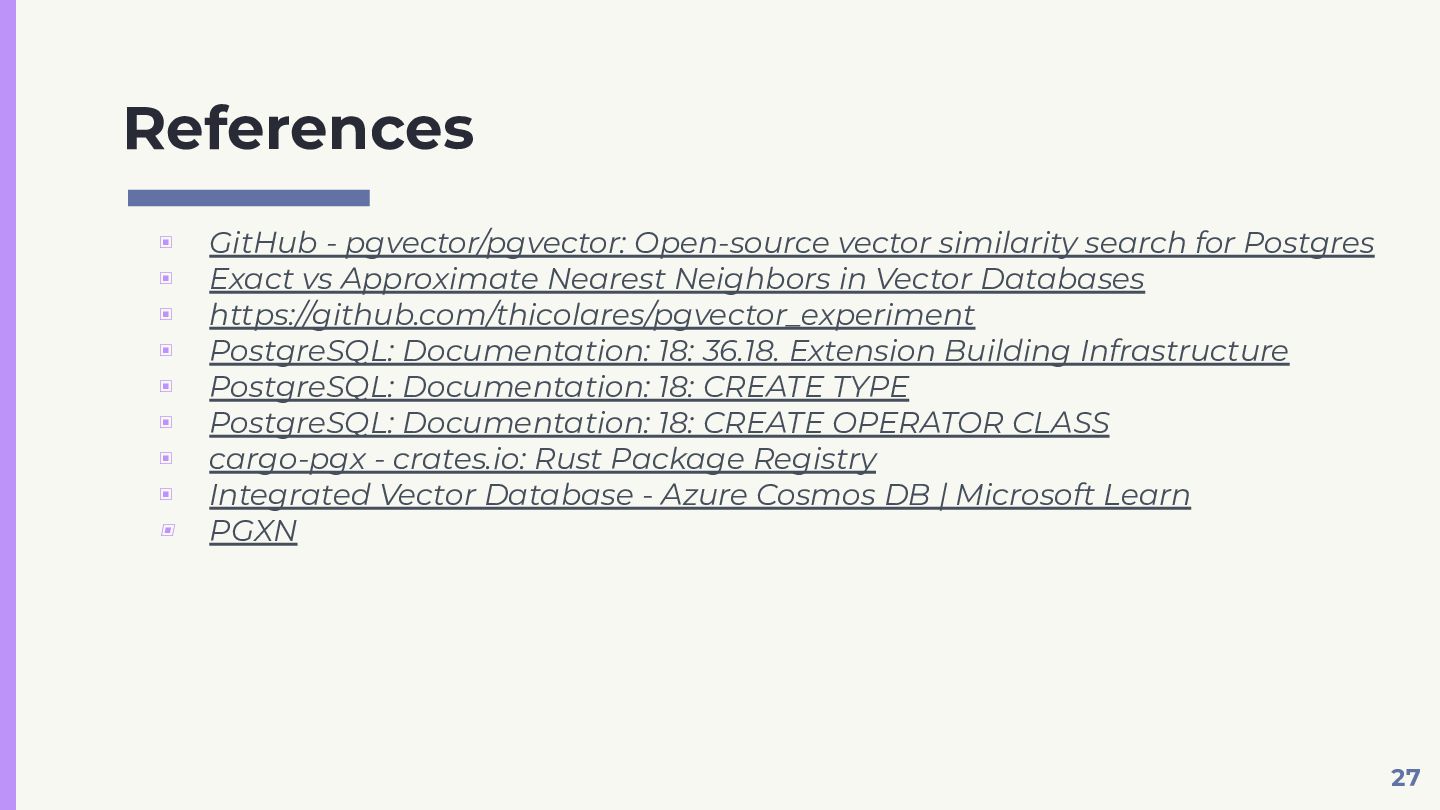1440x810 pixels.
Task: Click the slide number 27
Action: pos(1405,778)
